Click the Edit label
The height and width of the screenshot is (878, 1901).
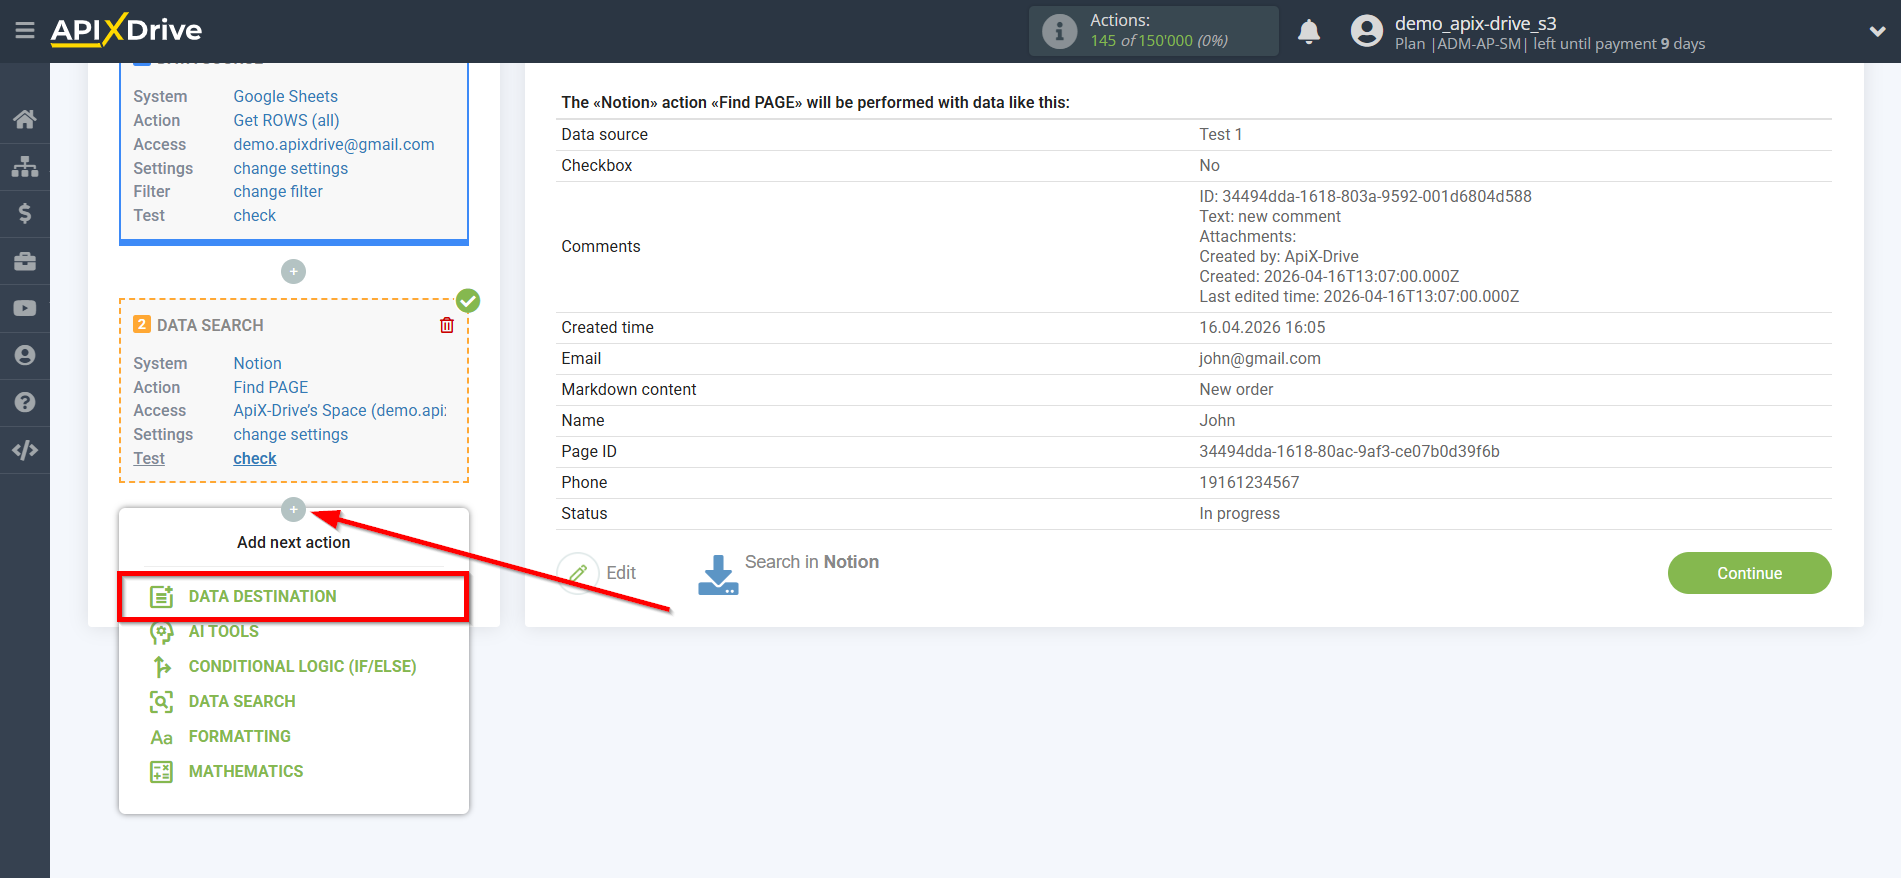click(621, 573)
